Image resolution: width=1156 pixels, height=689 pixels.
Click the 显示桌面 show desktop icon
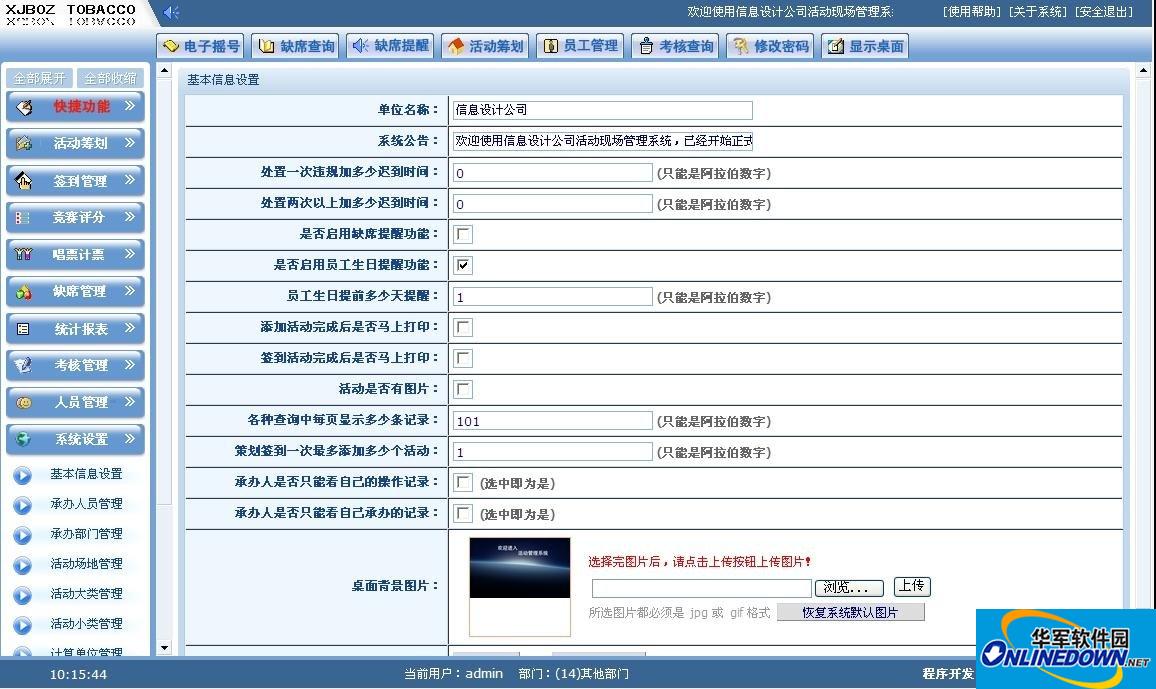click(864, 45)
